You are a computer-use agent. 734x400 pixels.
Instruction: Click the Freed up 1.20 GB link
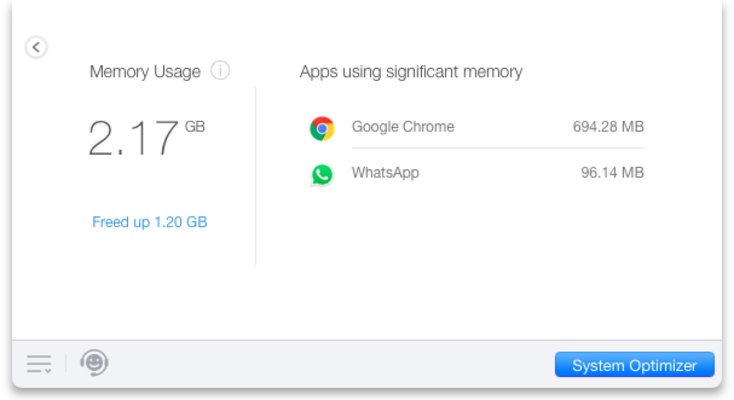149,222
